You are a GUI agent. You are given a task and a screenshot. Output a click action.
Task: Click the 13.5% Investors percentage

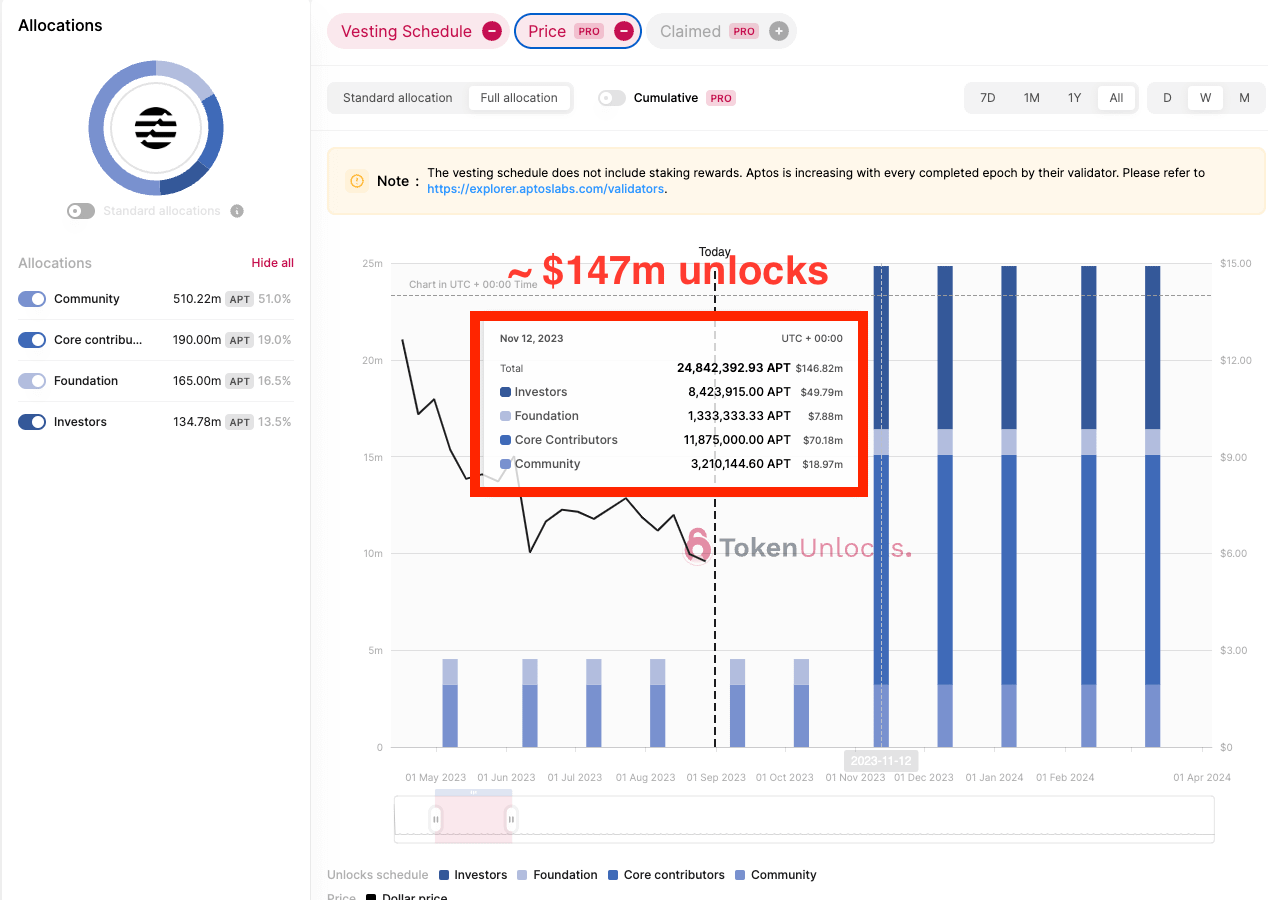(x=275, y=422)
